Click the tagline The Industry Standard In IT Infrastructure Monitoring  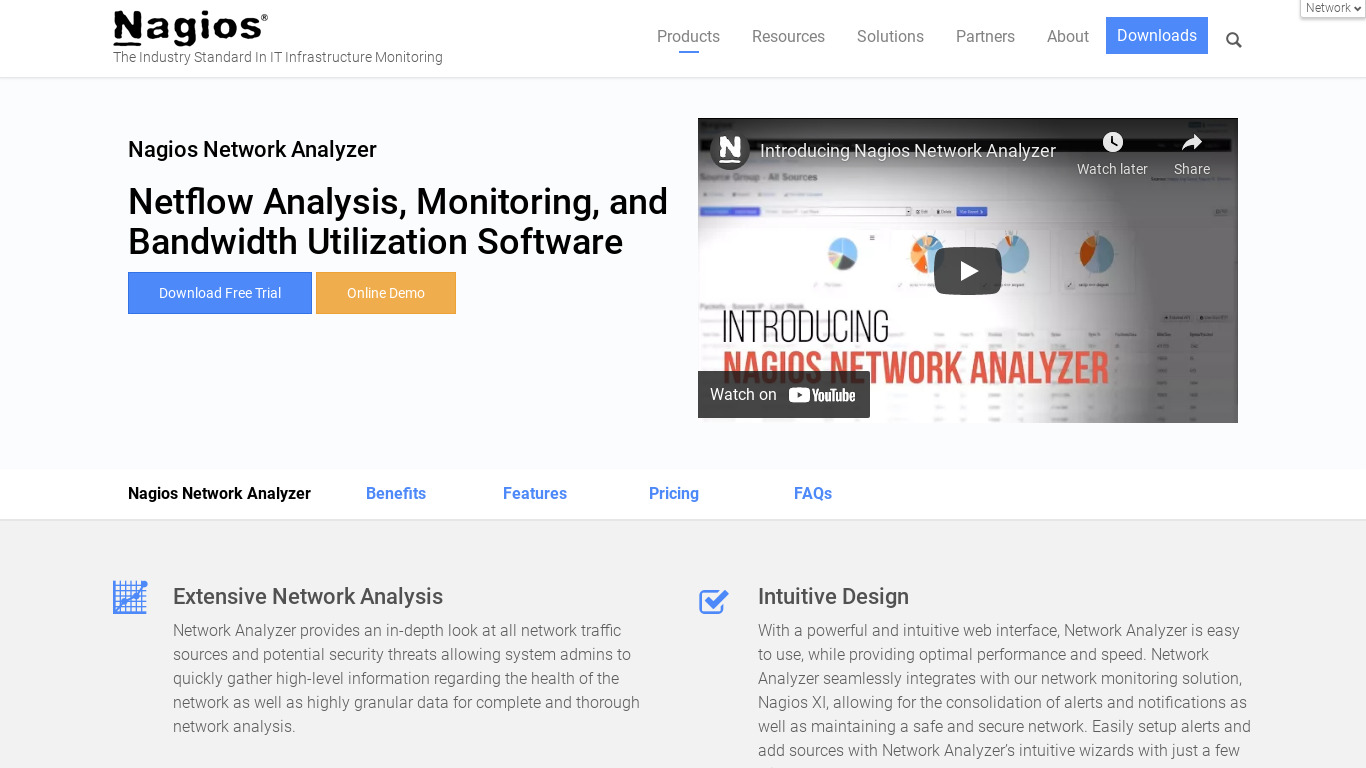278,58
